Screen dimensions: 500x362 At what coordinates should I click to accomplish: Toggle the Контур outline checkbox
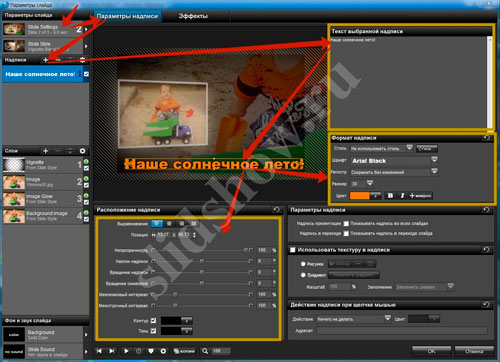click(153, 320)
